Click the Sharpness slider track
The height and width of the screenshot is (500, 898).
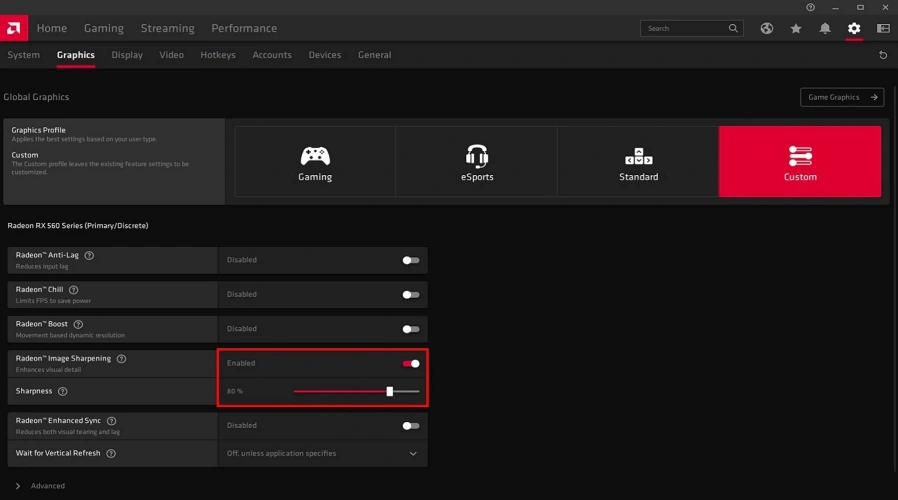click(340, 391)
